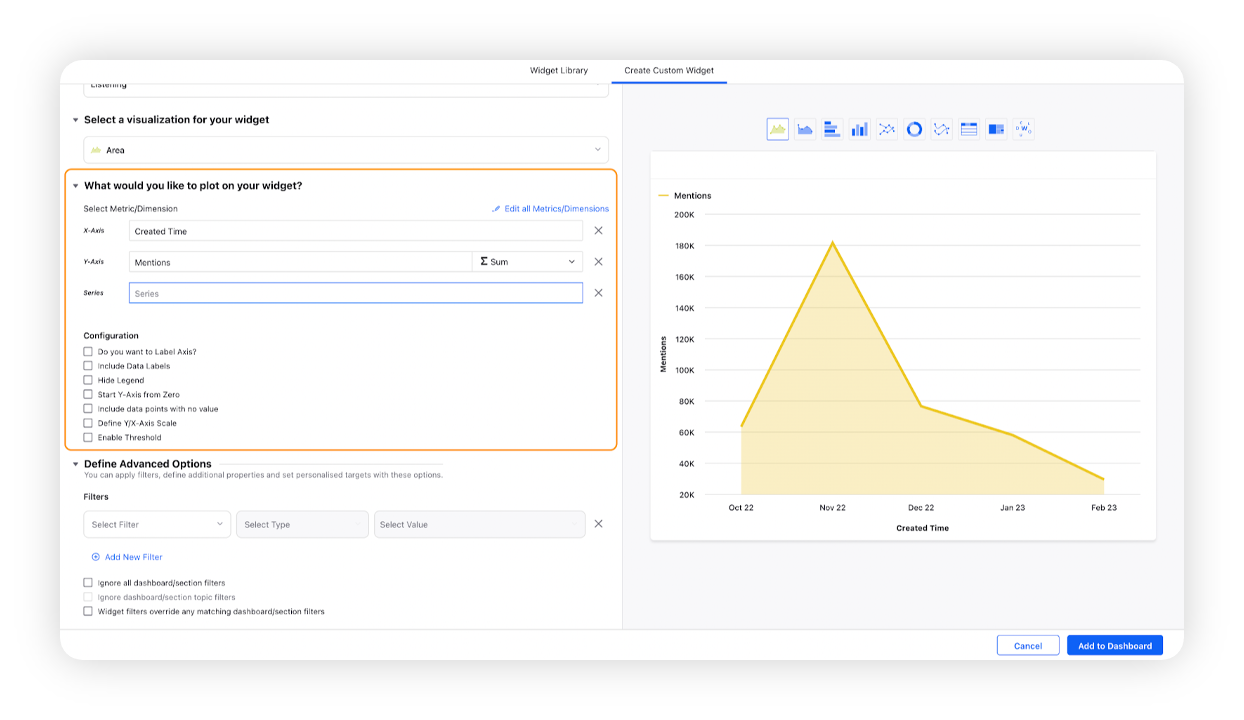Screen dimensions: 1244x720
Task: Click Add New Filter link
Action: coord(133,557)
